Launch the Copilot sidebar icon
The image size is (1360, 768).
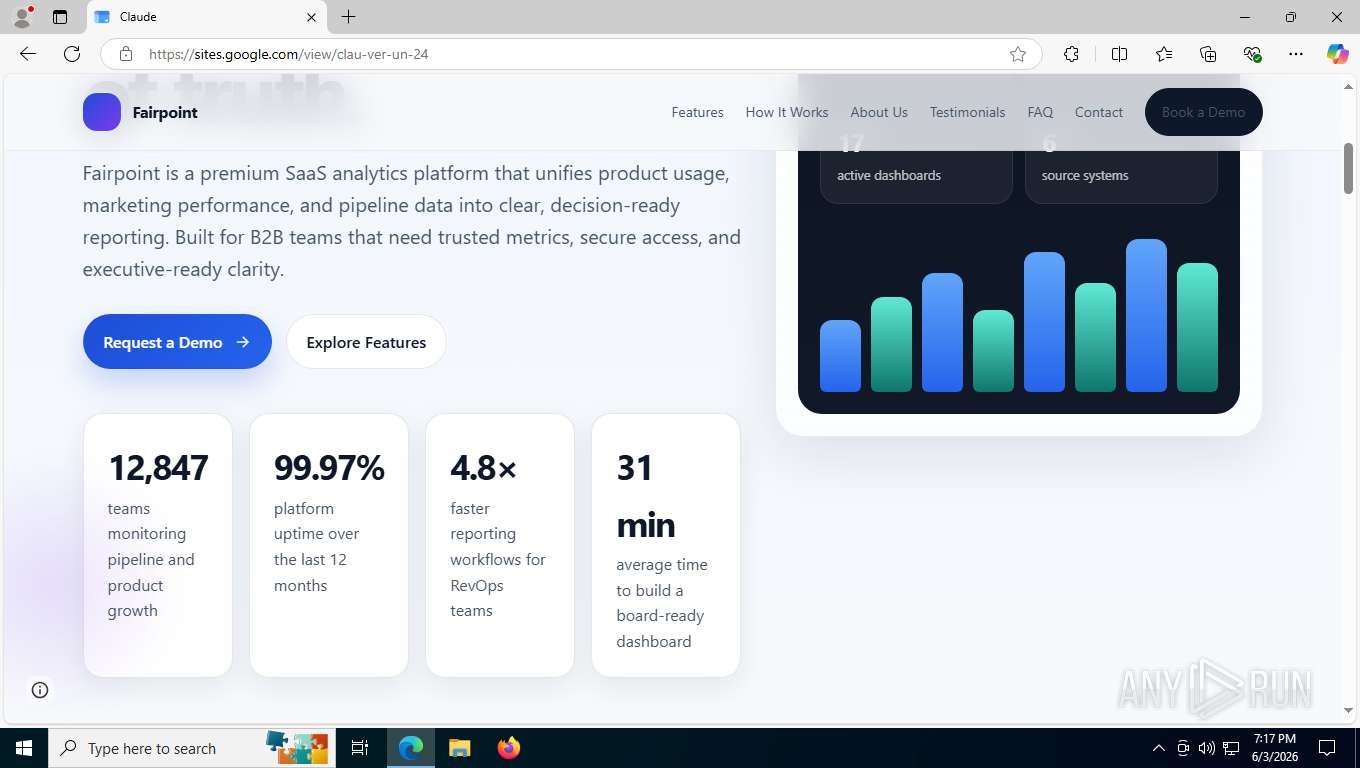(1337, 54)
